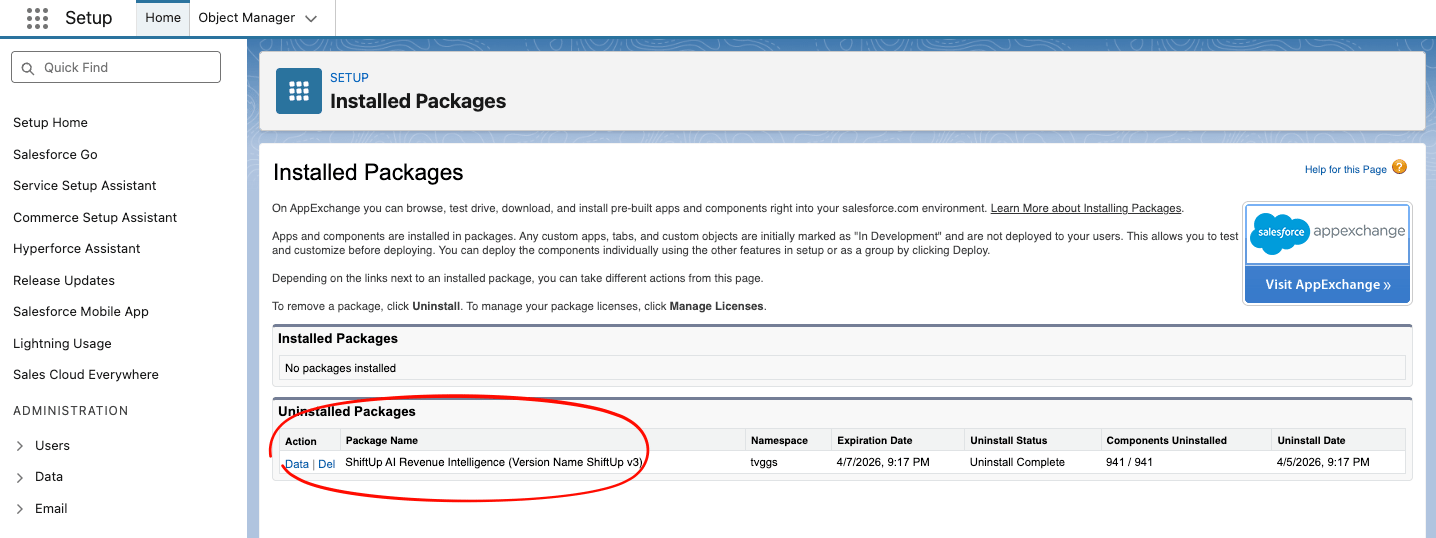Viewport: 1436px width, 538px height.
Task: Click the orange help question mark icon
Action: coord(1399,167)
